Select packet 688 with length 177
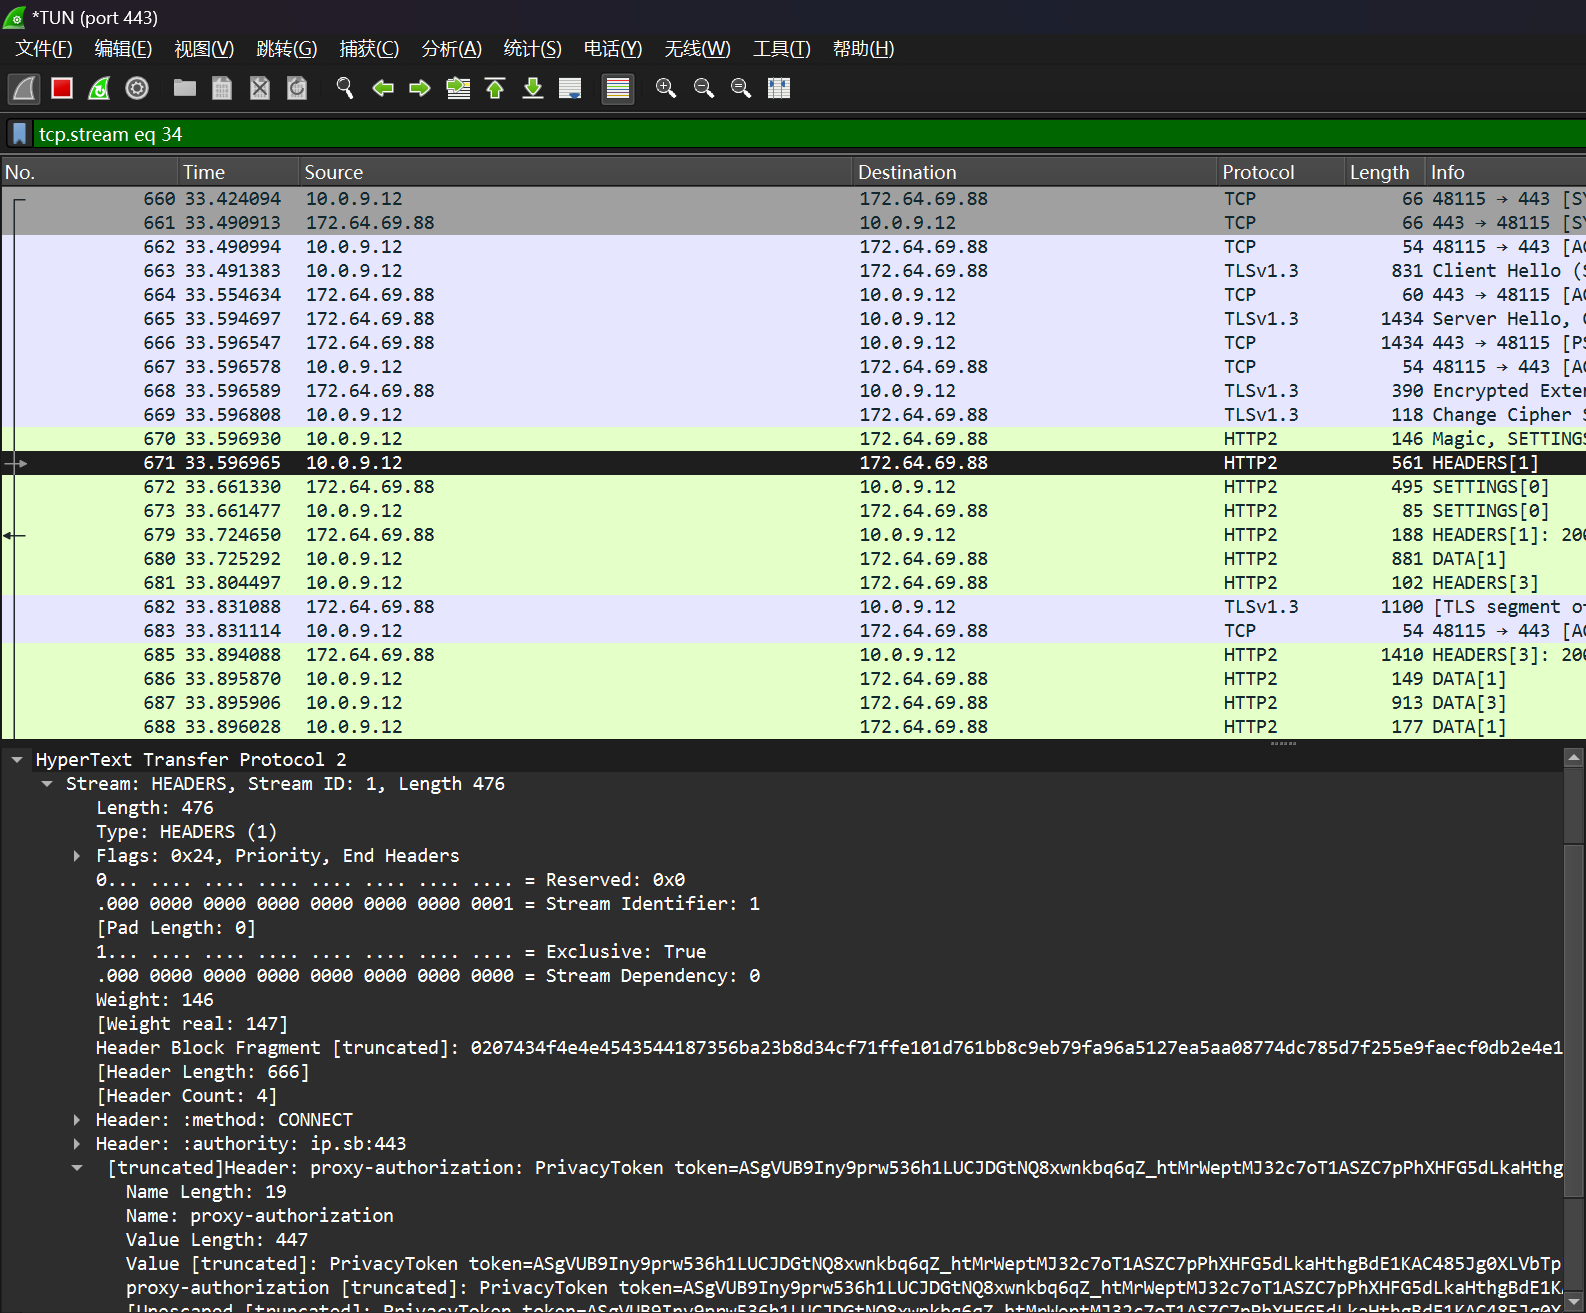The image size is (1586, 1313). click(x=793, y=727)
